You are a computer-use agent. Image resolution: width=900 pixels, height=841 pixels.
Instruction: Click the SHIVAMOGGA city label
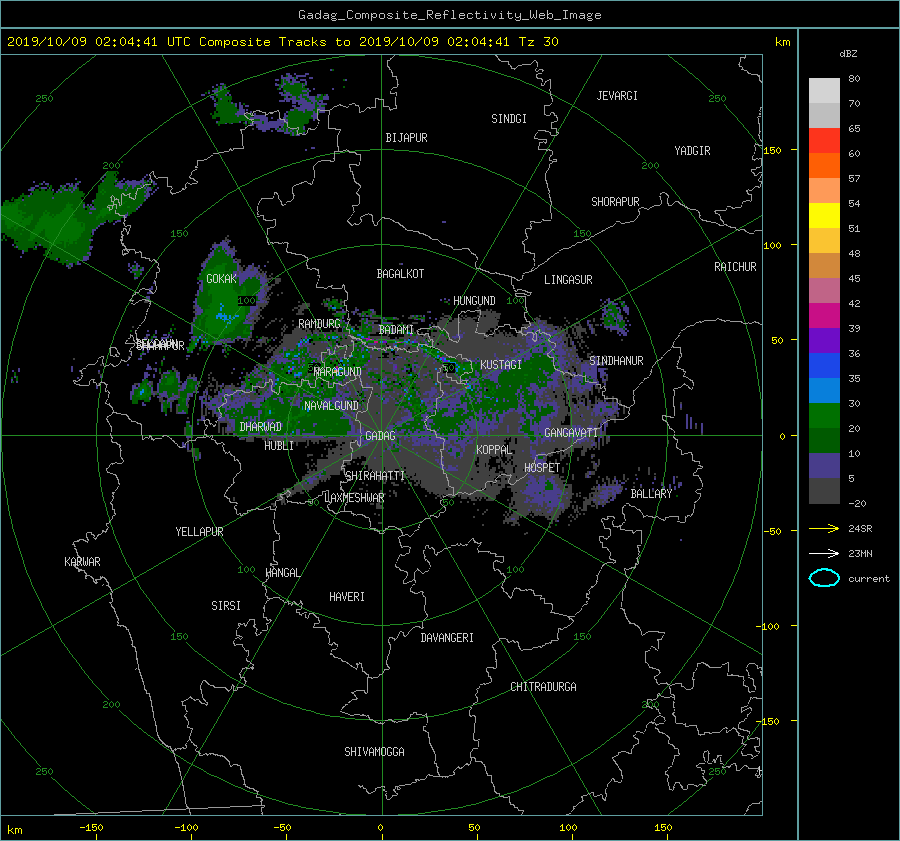374,752
